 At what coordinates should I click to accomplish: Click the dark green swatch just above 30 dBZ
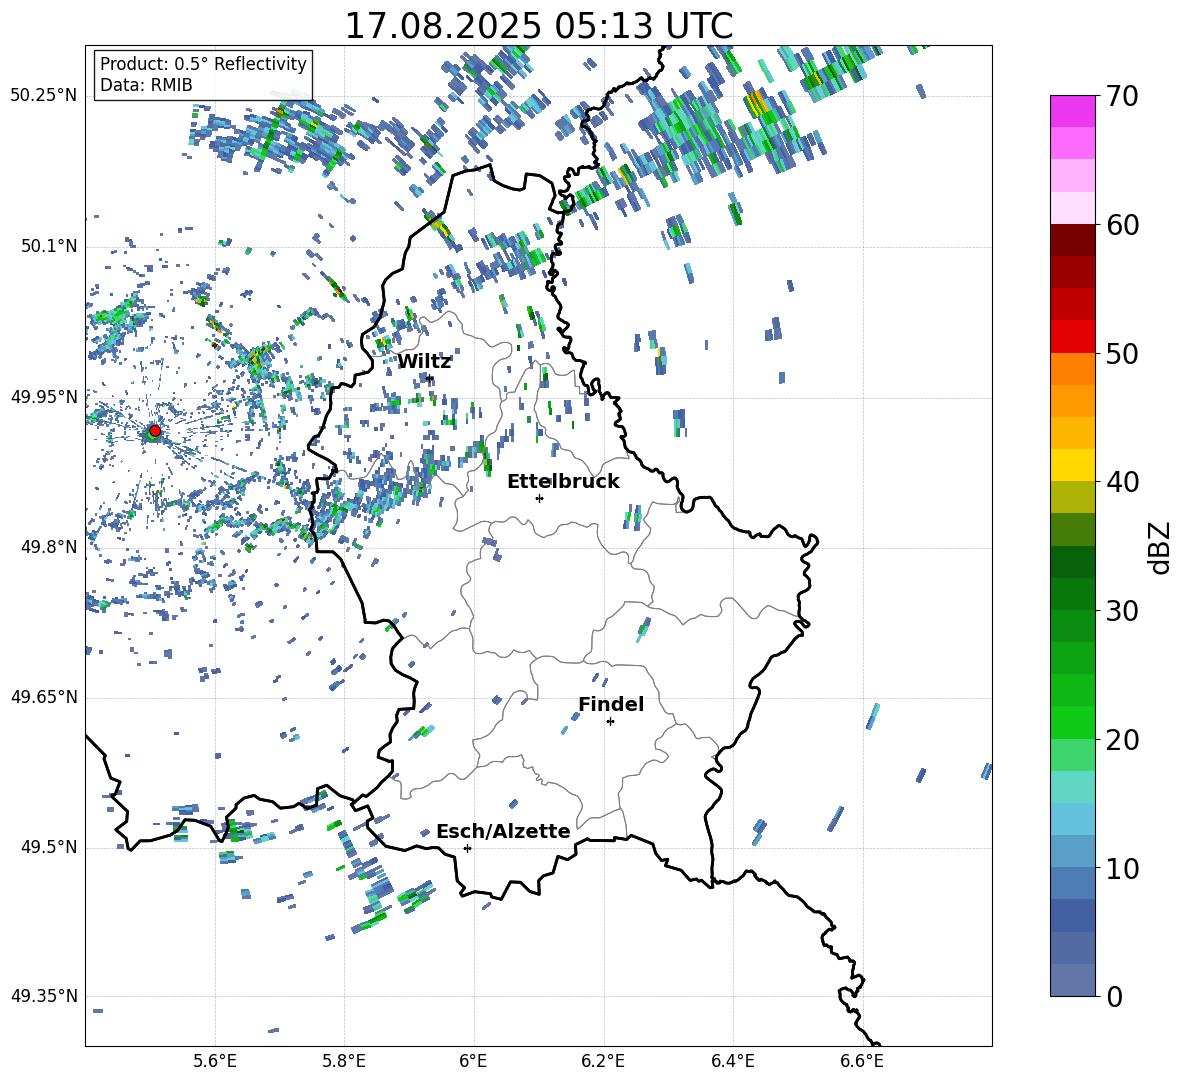coord(1072,594)
